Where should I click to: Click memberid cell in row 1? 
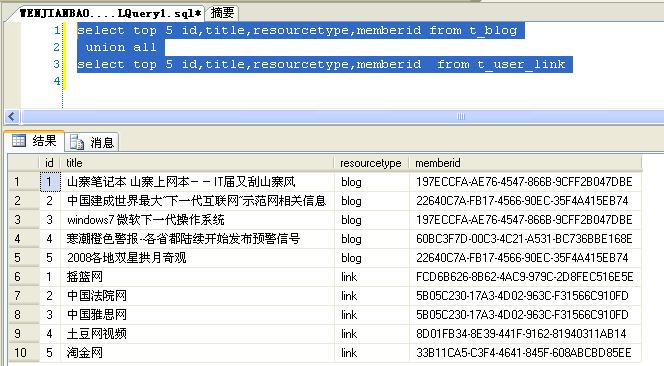coord(525,182)
